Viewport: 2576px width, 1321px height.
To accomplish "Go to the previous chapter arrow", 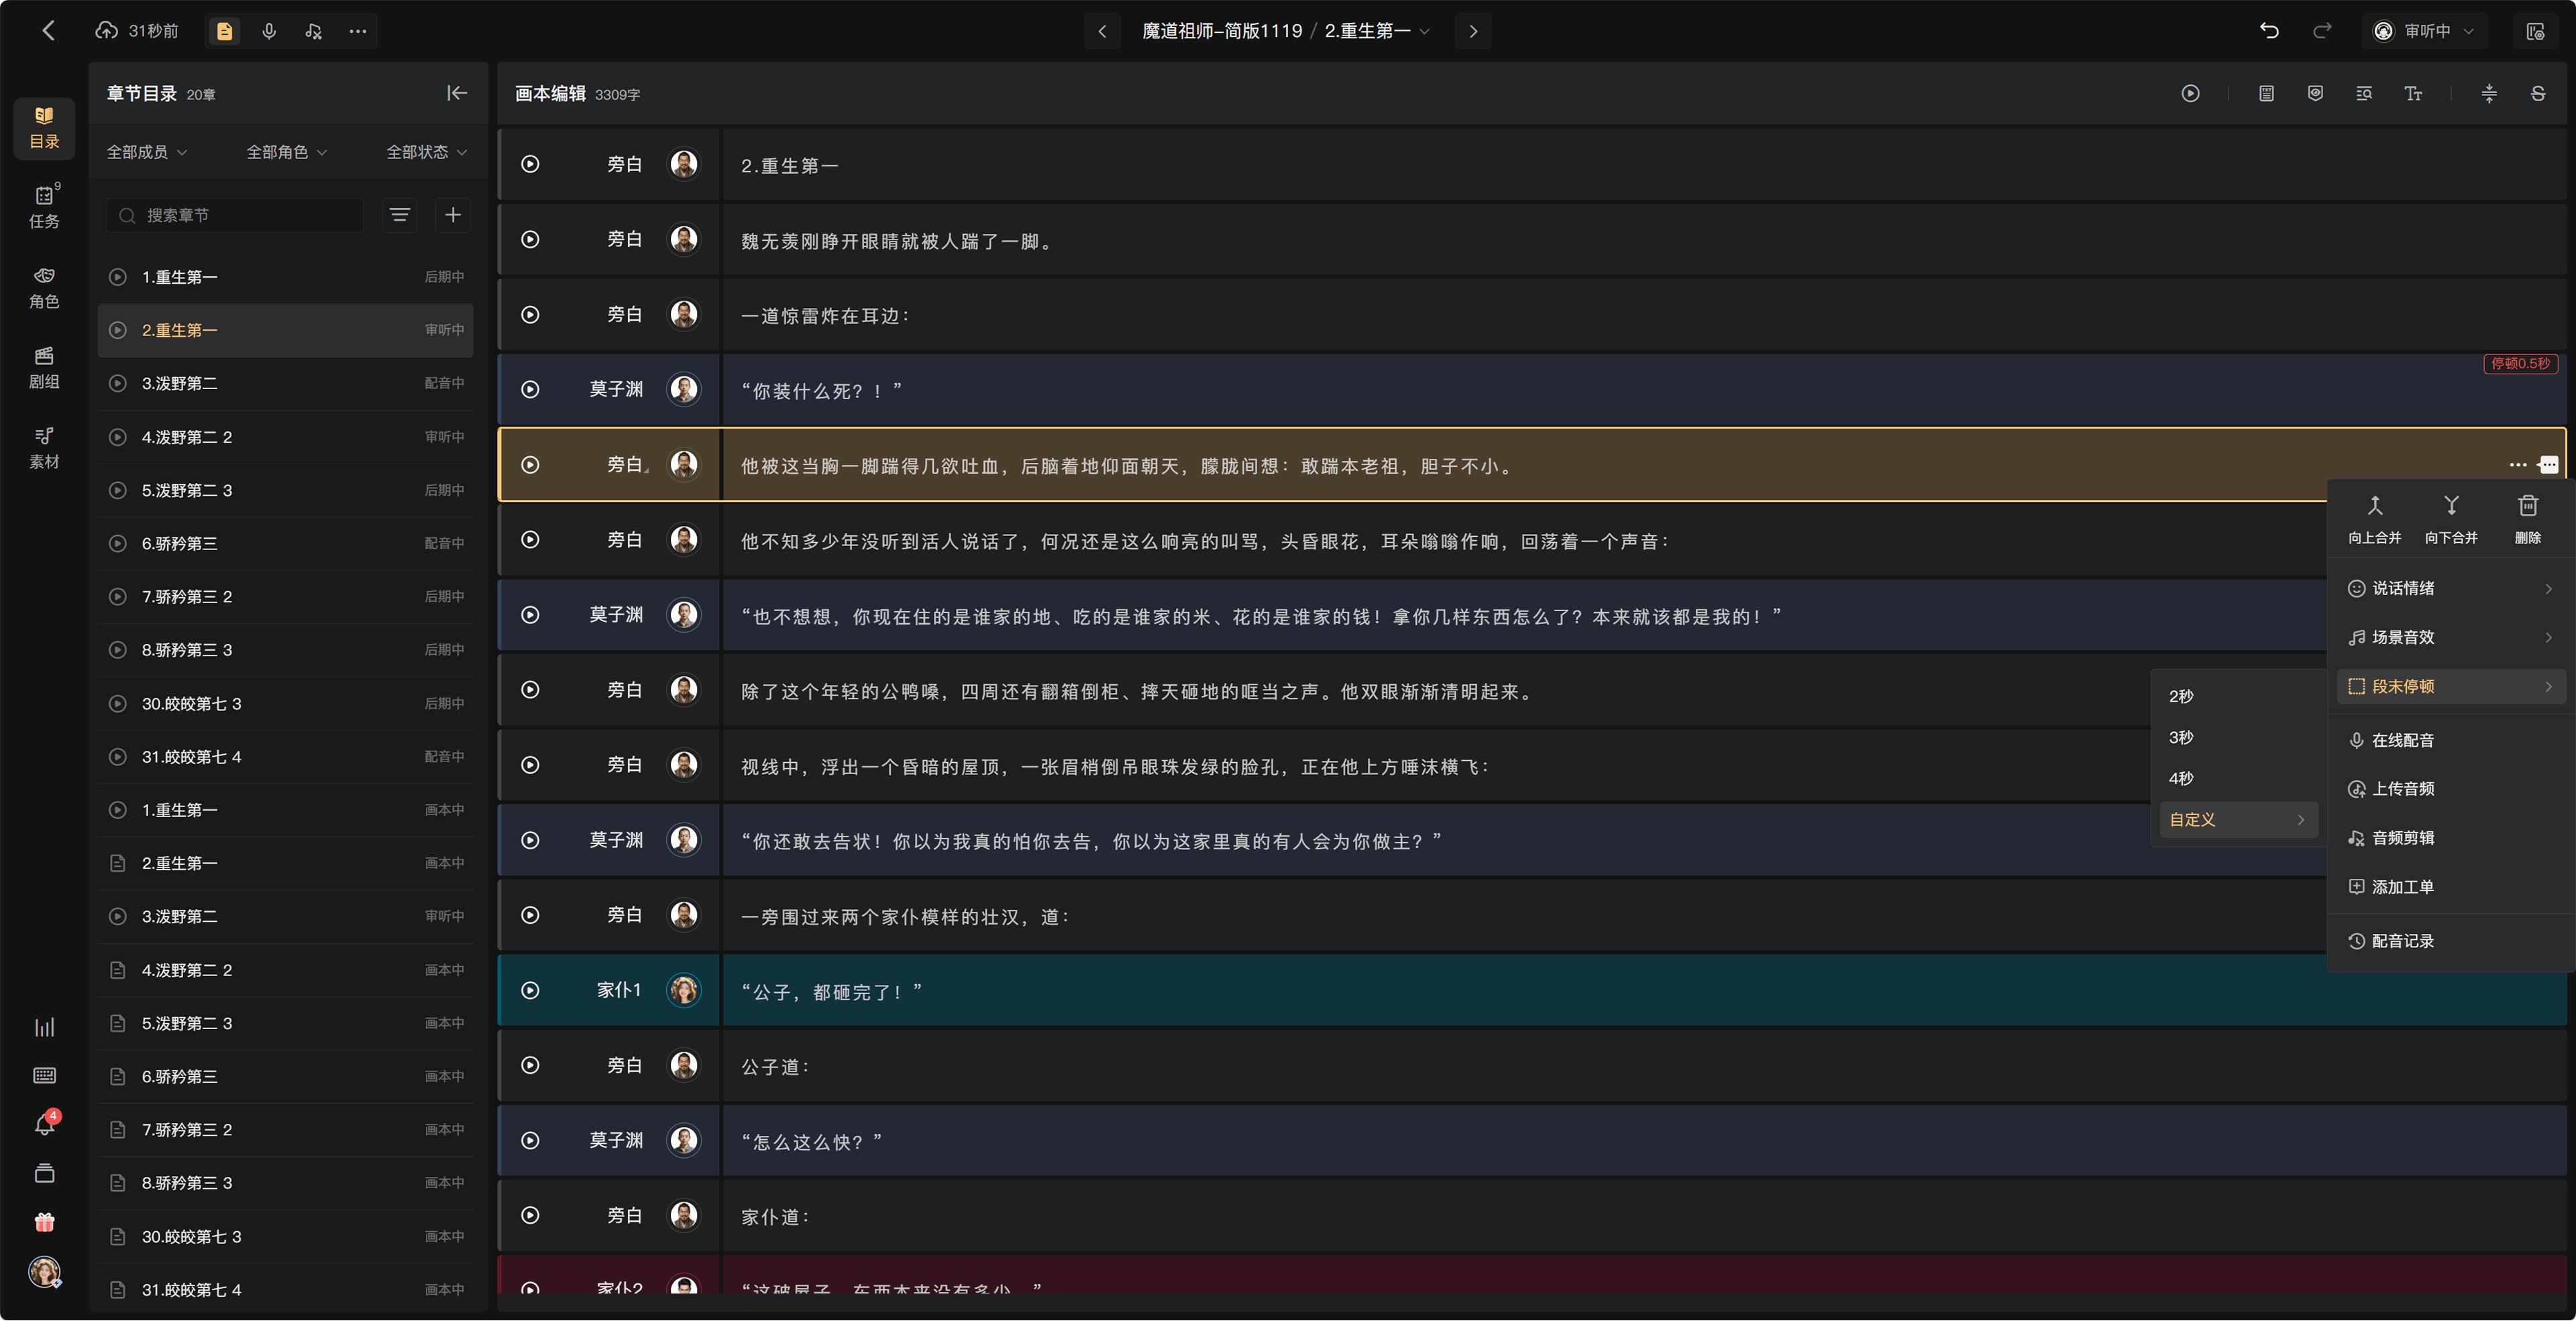I will 1102,31.
